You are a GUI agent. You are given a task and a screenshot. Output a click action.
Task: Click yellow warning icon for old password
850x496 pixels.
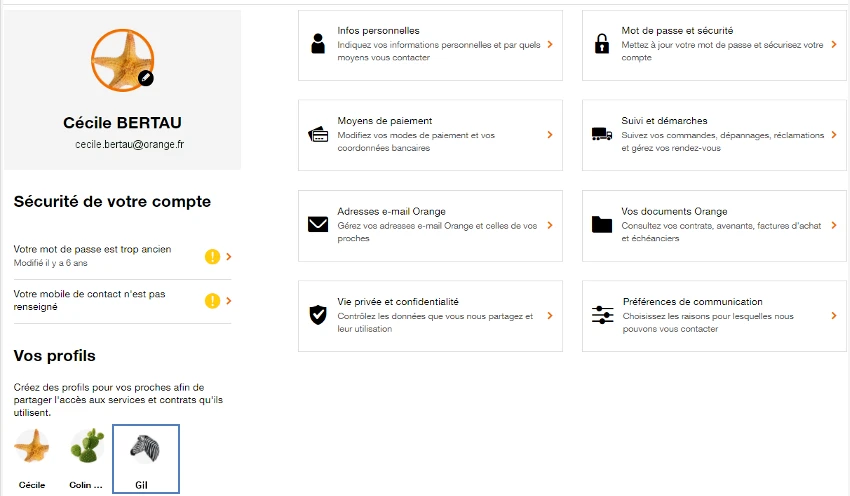click(x=212, y=256)
